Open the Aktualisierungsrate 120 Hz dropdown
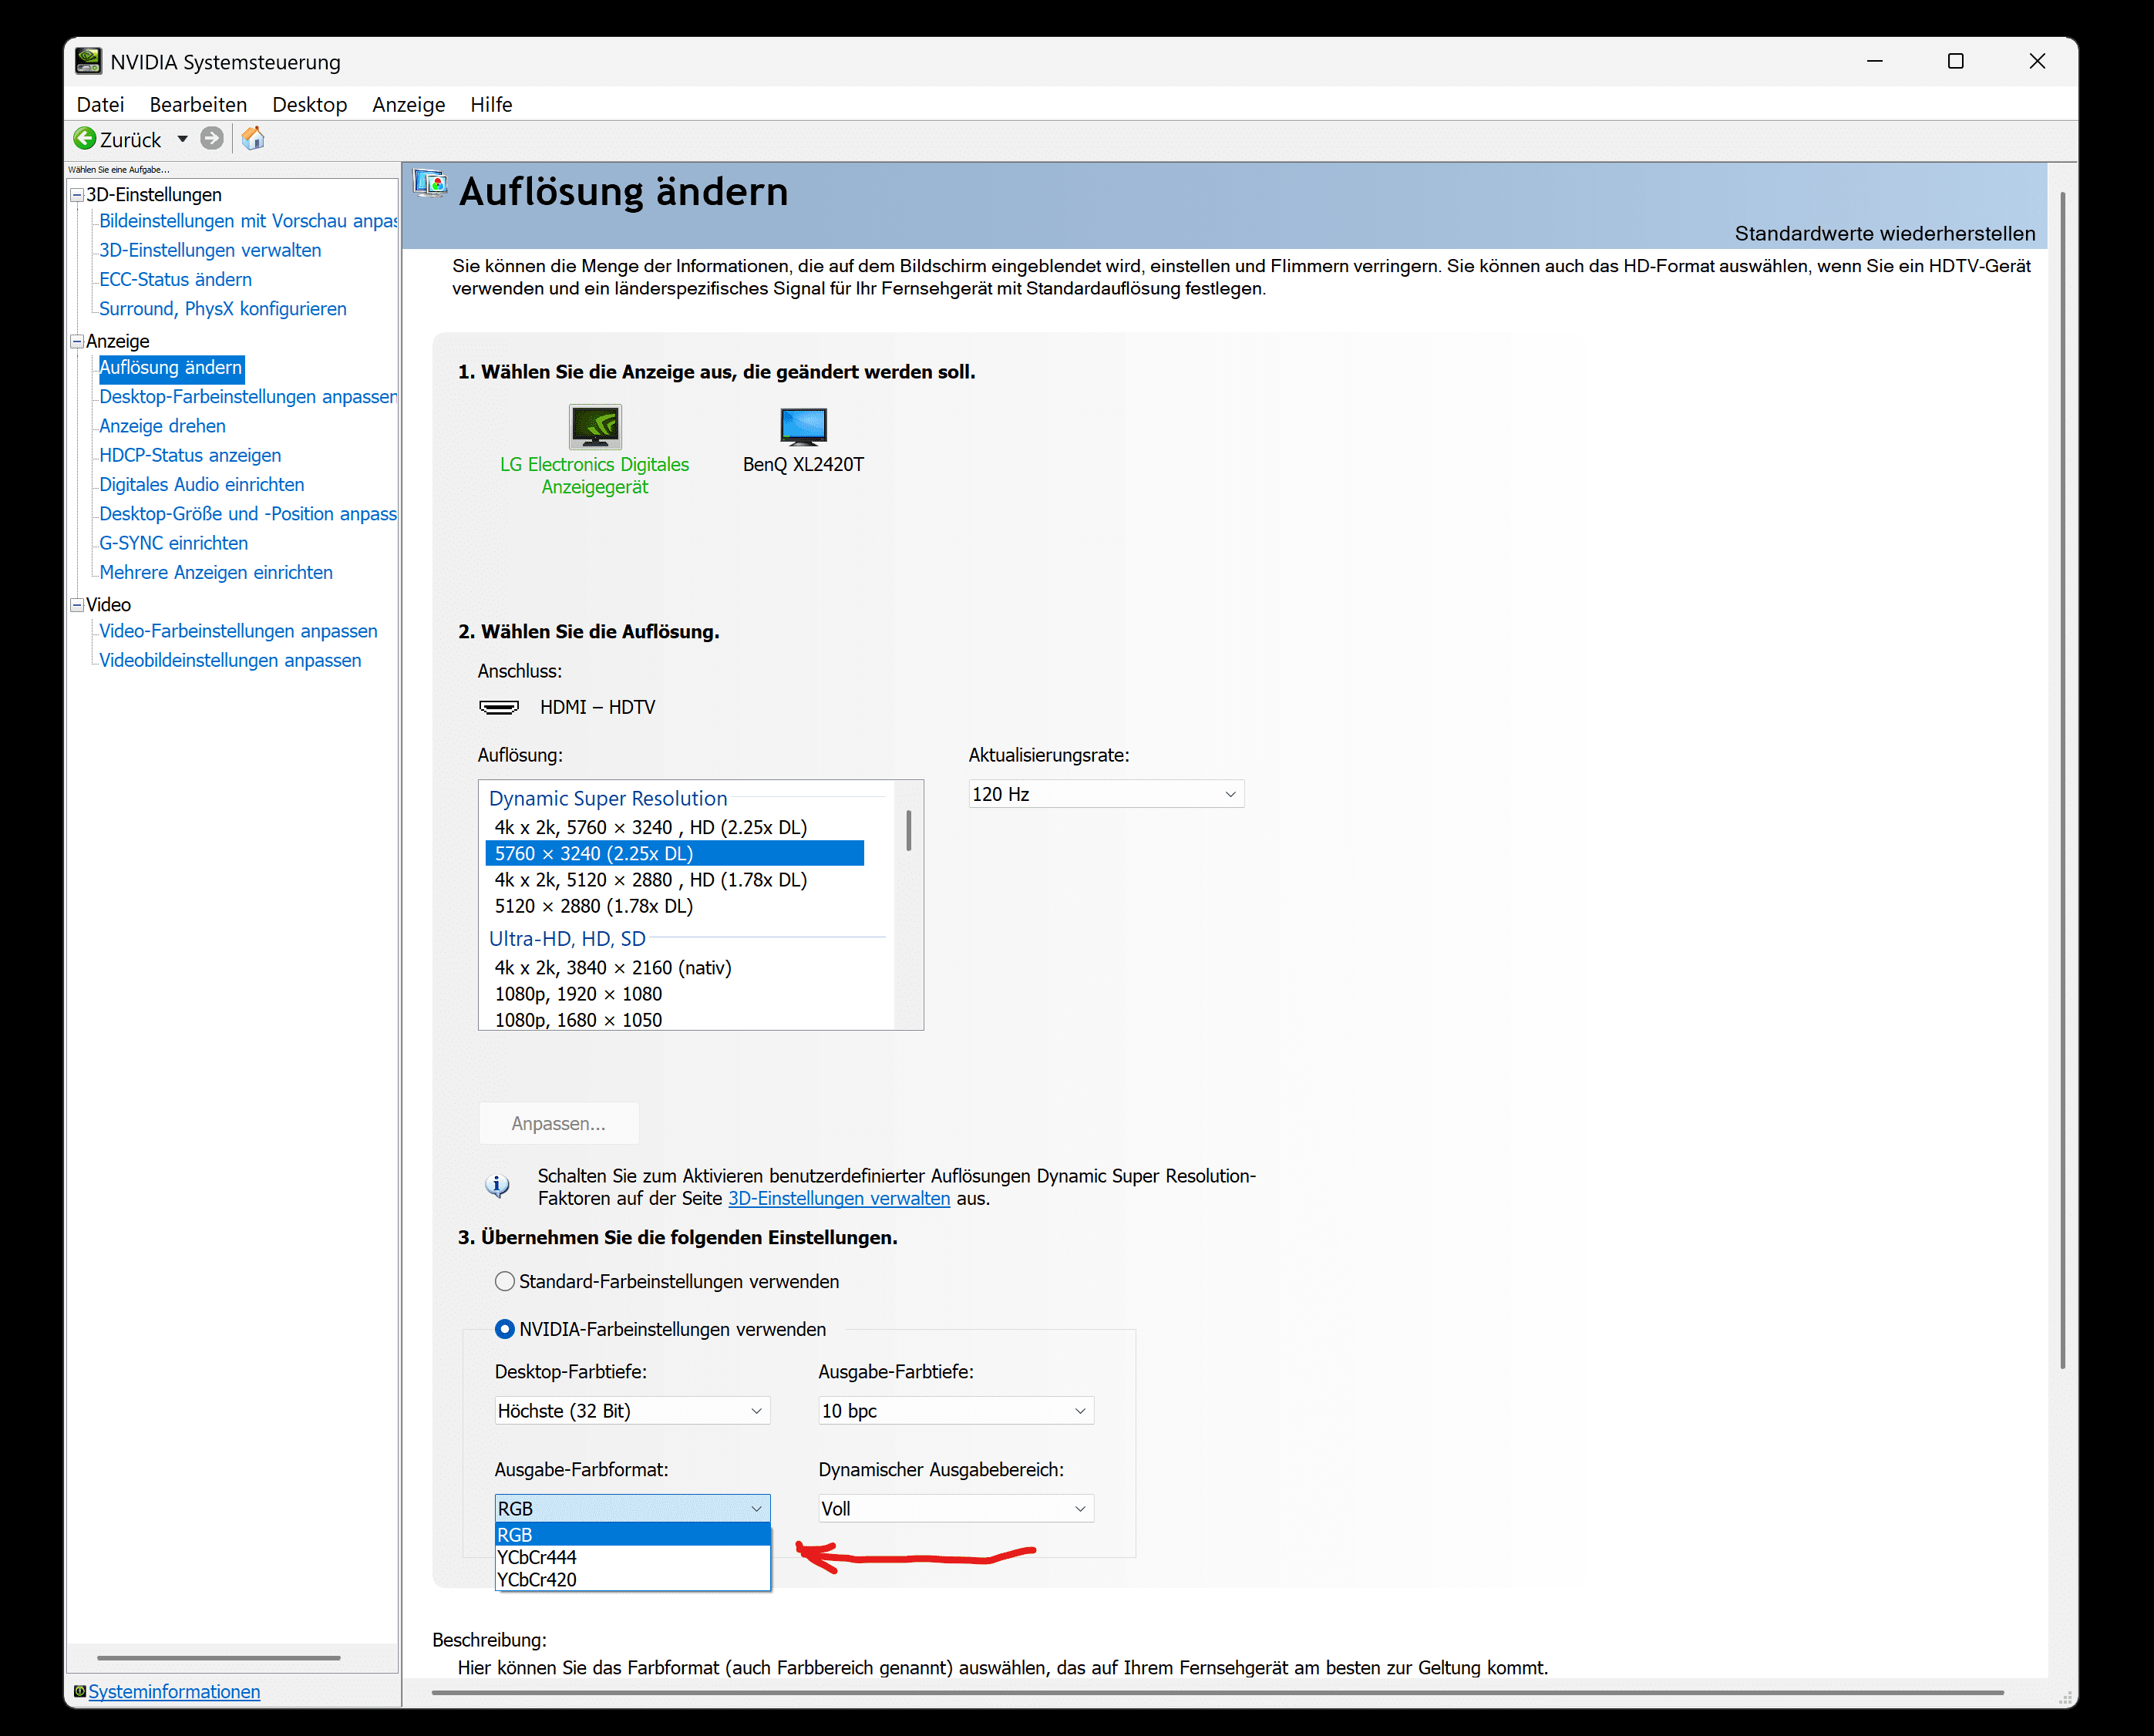Screen dimensions: 2154x1736 pos(1106,794)
